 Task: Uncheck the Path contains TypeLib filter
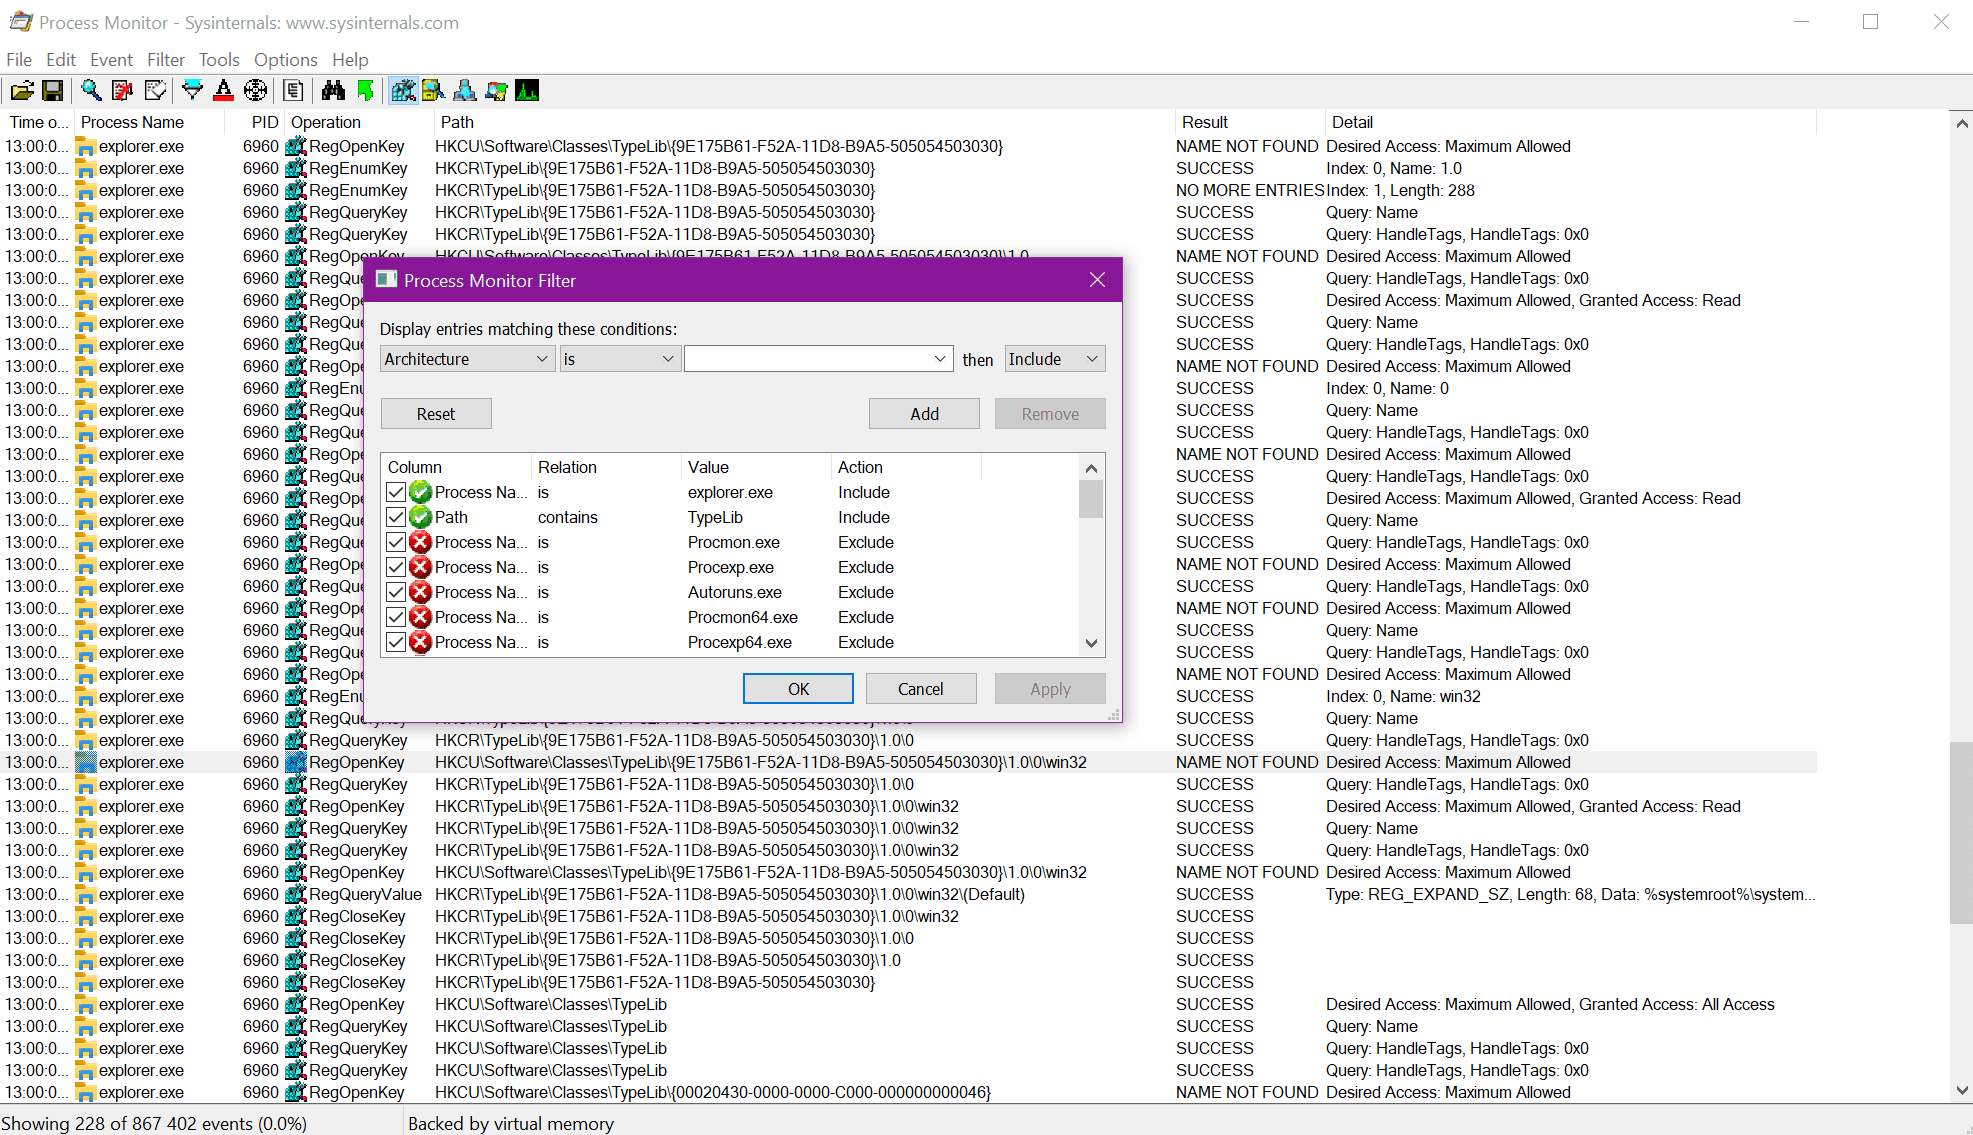396,517
